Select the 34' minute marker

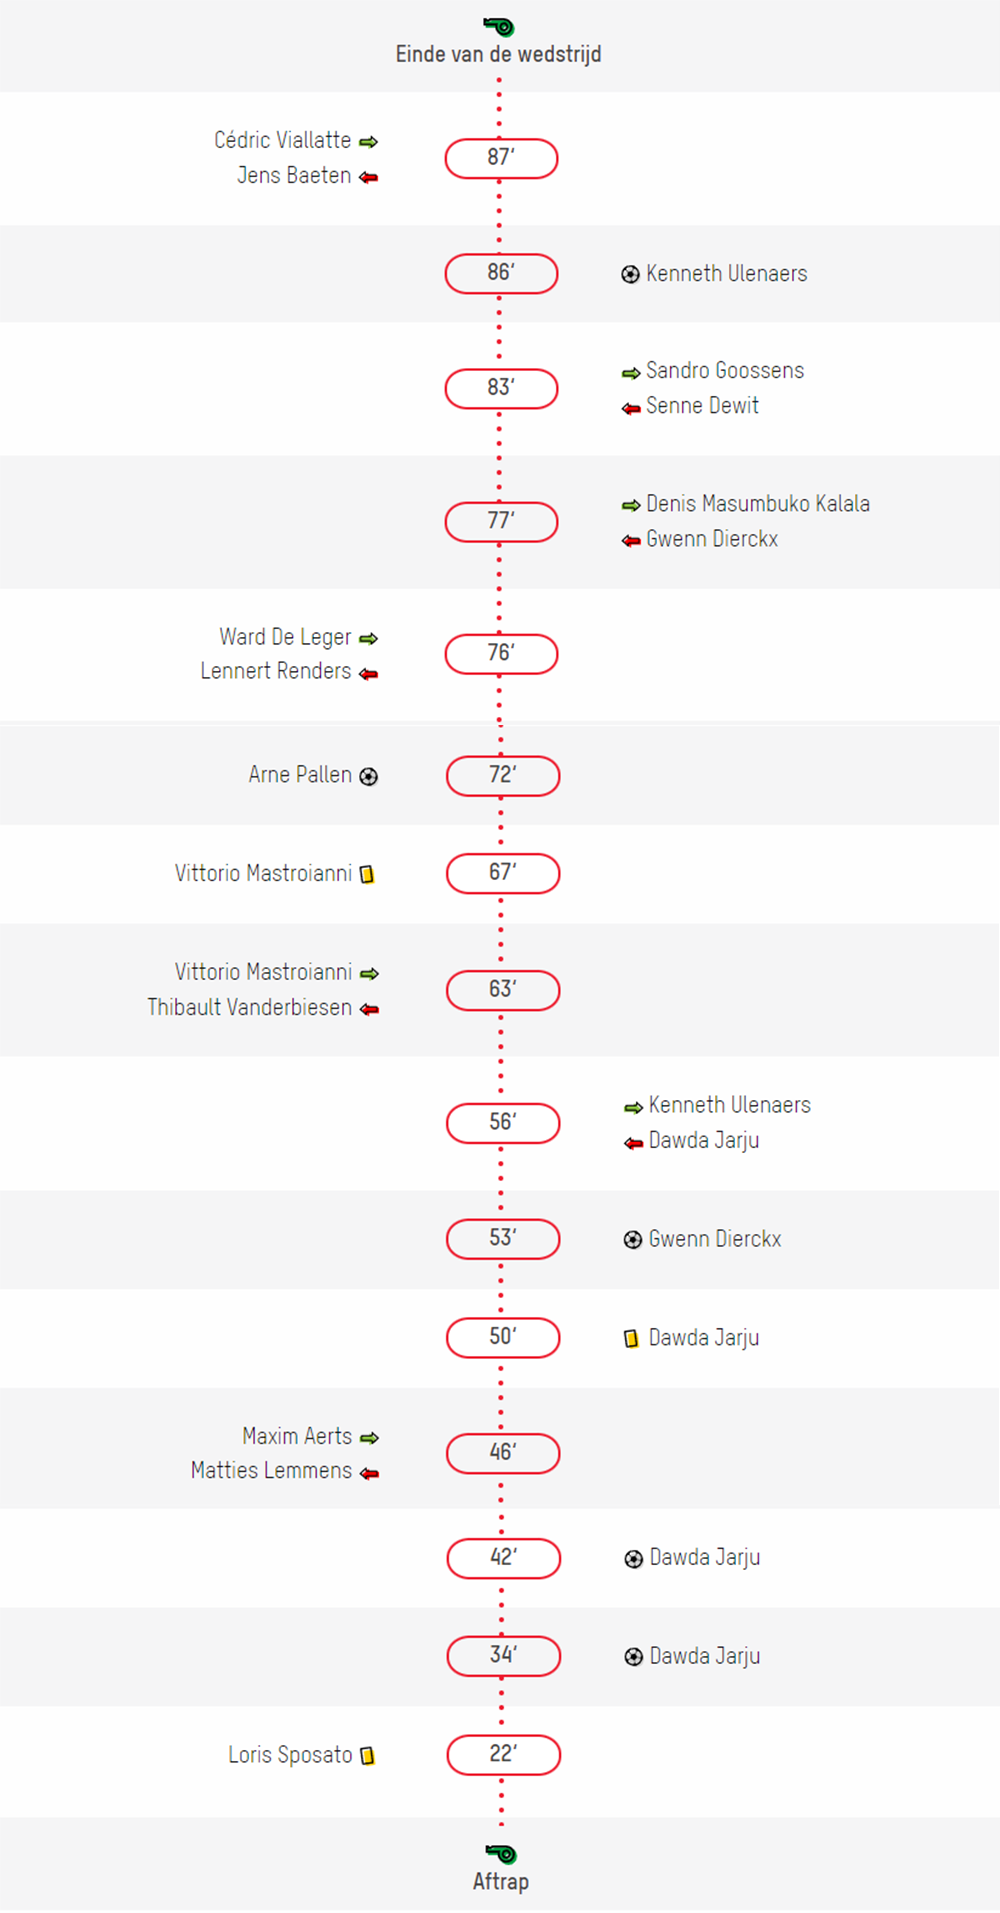pos(503,1655)
